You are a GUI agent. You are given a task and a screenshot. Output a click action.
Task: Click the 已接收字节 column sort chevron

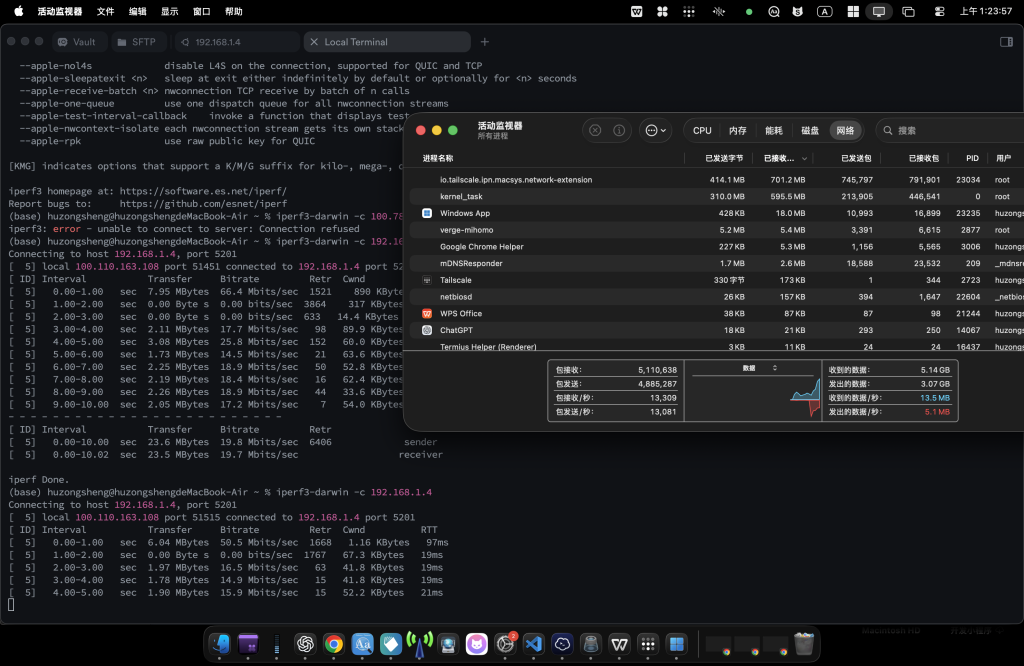[803, 159]
